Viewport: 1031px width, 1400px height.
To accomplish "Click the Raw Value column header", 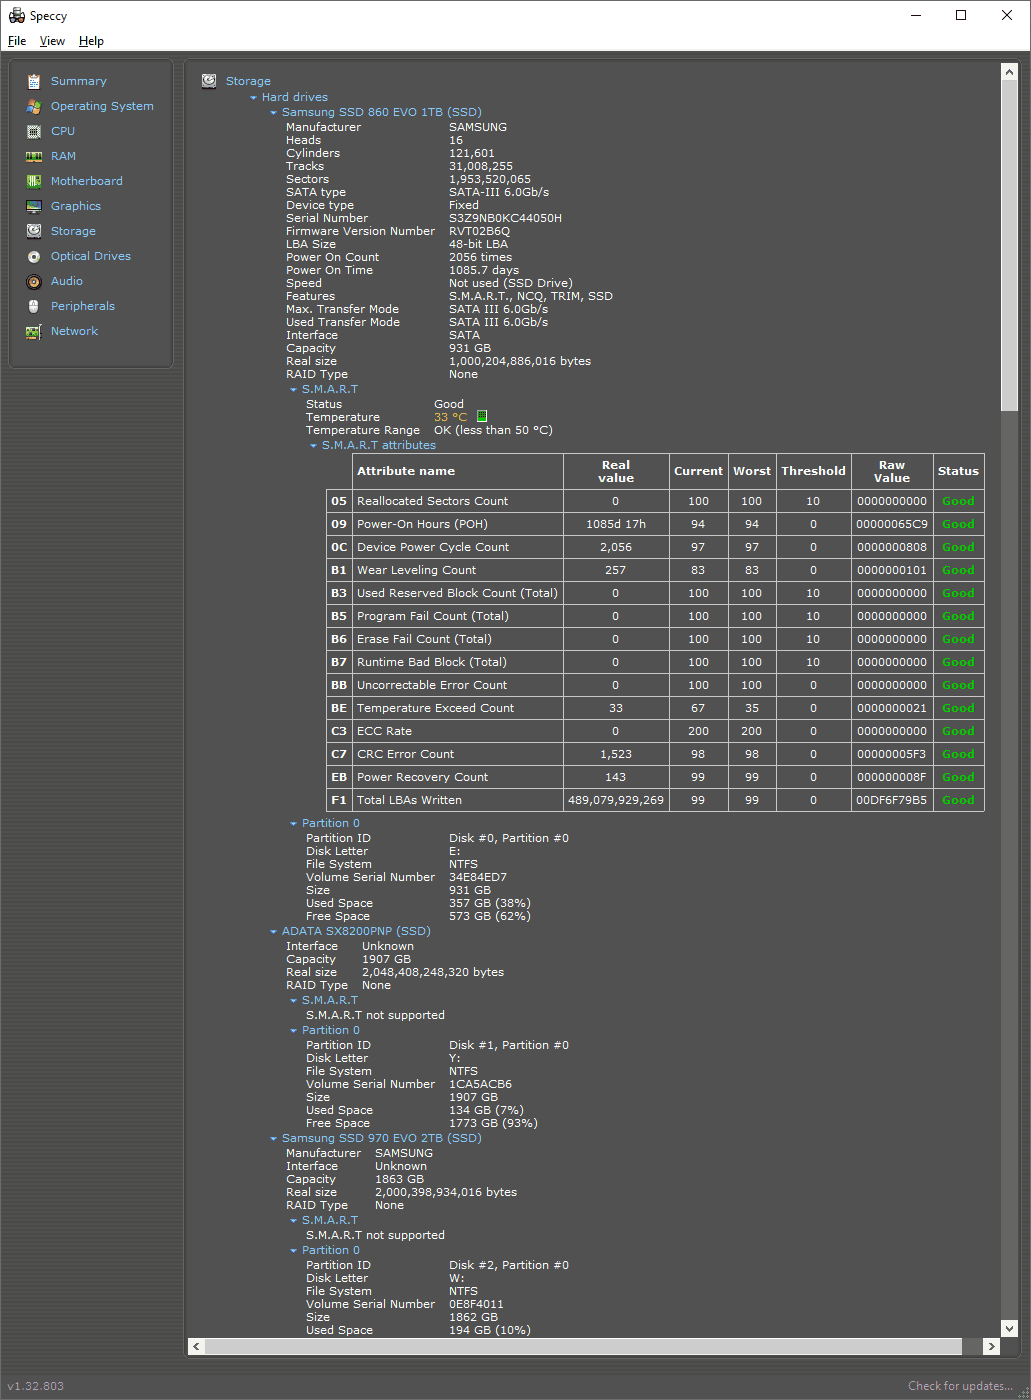I will tap(892, 471).
